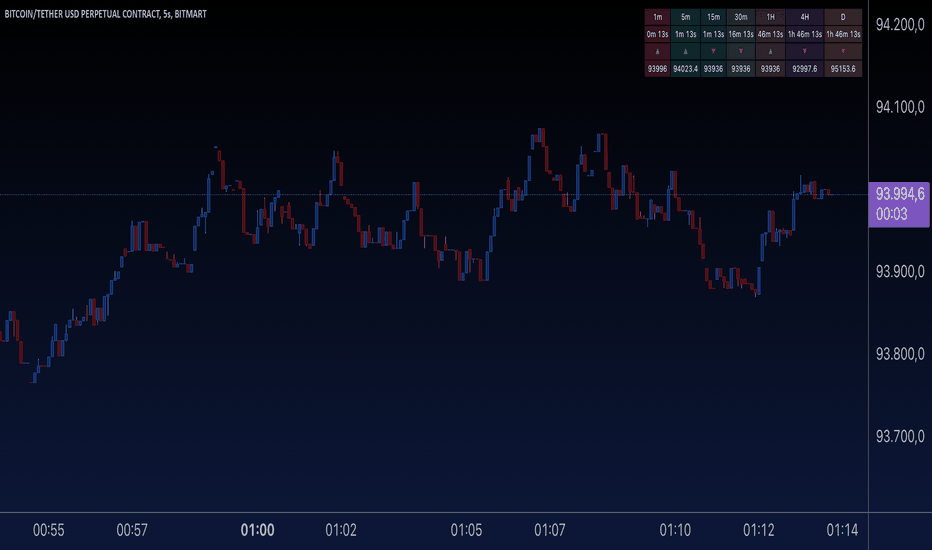The image size is (932, 550).
Task: Click the 95153.6 value in the D column
Action: tap(843, 69)
